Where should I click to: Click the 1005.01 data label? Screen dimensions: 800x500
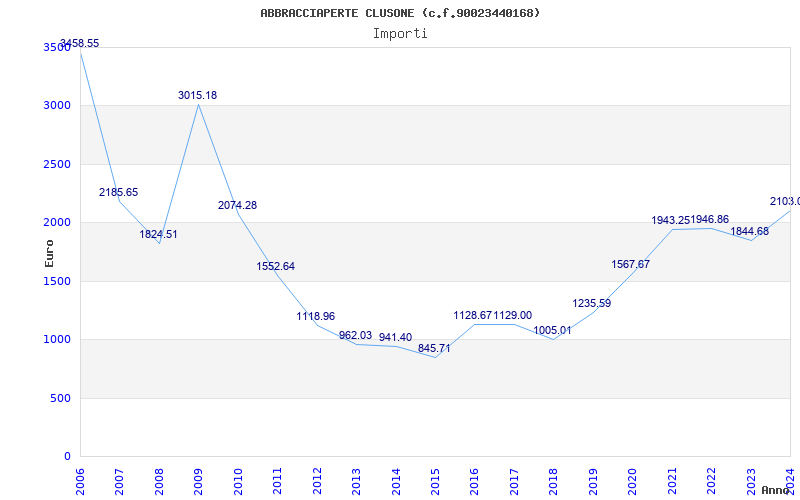(x=553, y=331)
